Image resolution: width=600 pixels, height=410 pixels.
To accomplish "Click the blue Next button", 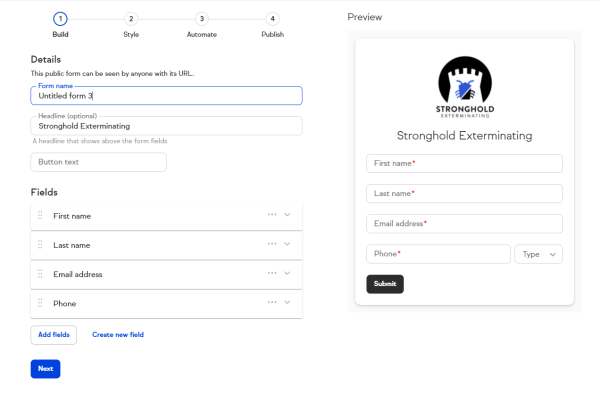I will [x=46, y=369].
